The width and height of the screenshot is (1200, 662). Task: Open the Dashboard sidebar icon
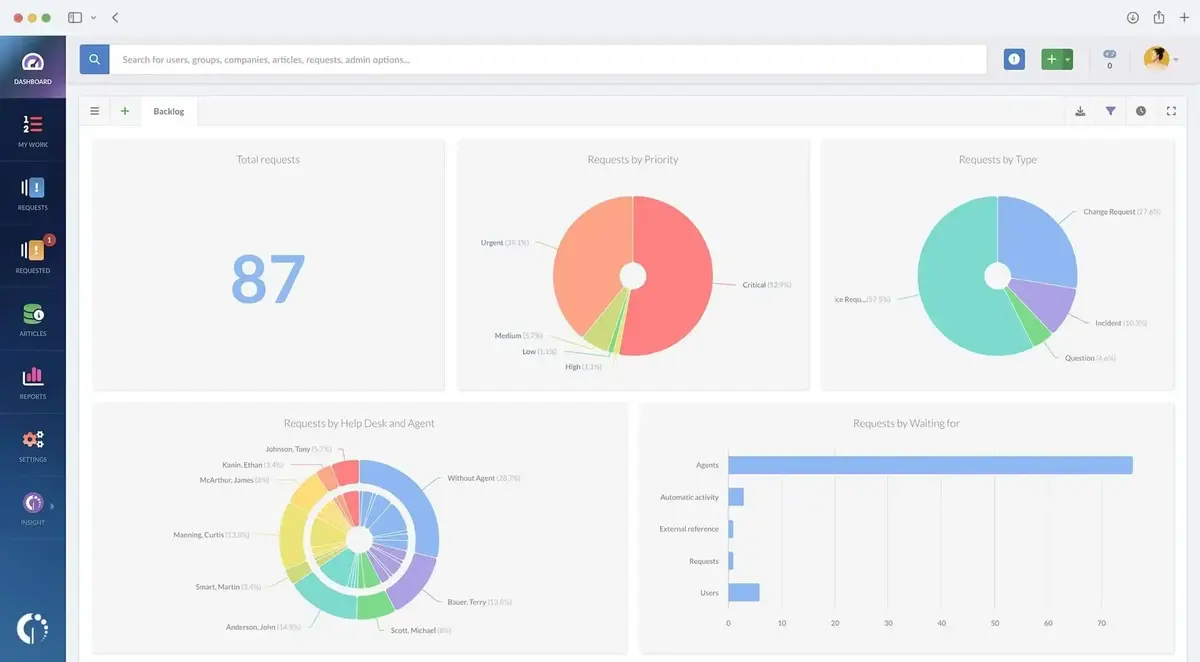click(x=33, y=68)
